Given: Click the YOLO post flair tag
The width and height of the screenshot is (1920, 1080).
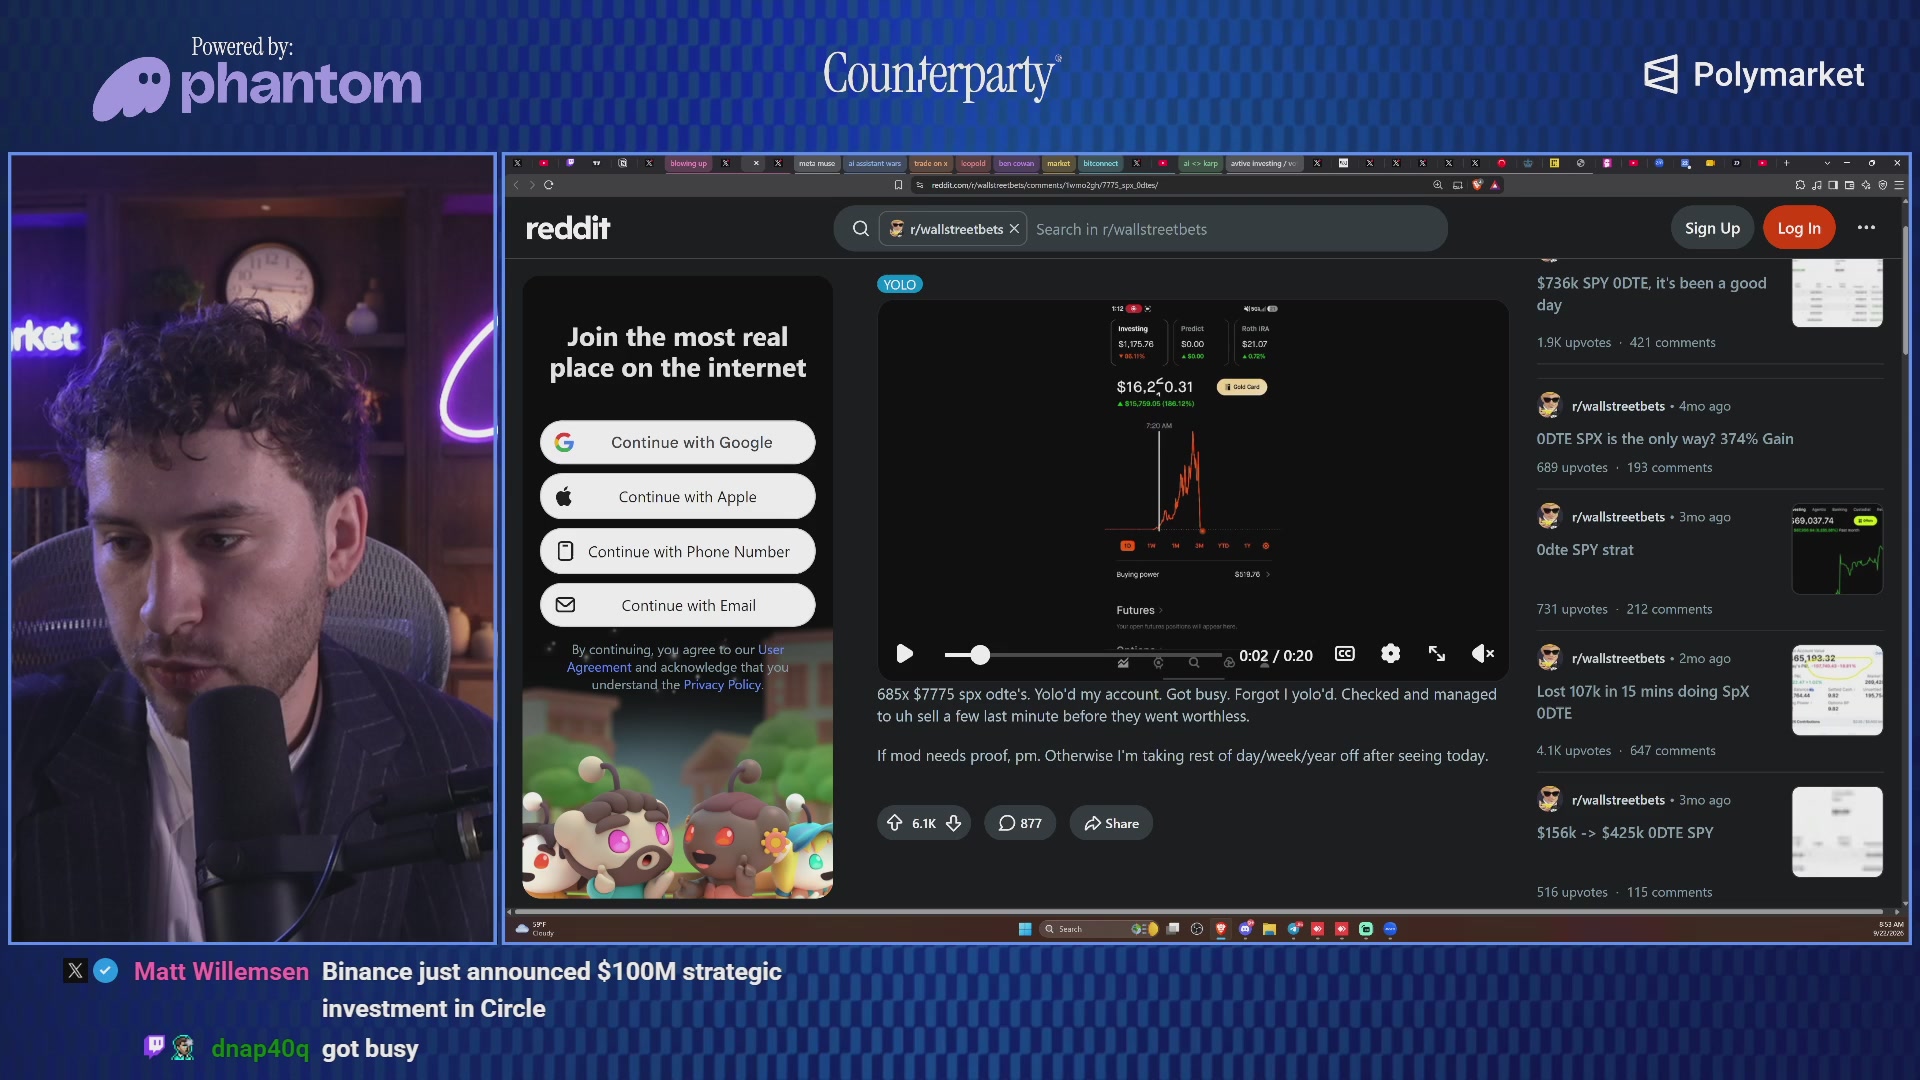Looking at the screenshot, I should point(899,284).
